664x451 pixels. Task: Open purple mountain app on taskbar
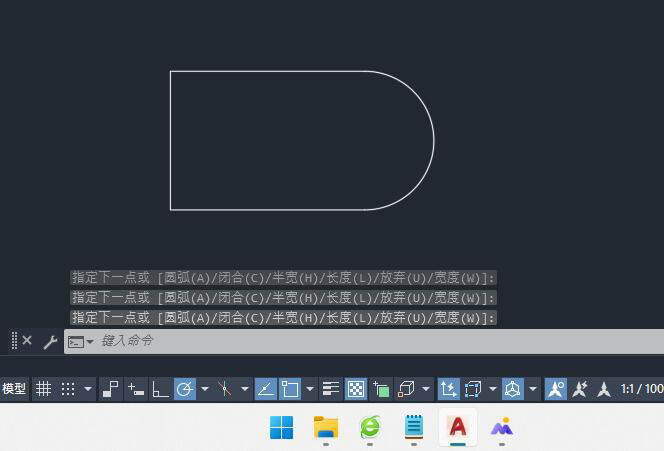click(x=502, y=427)
